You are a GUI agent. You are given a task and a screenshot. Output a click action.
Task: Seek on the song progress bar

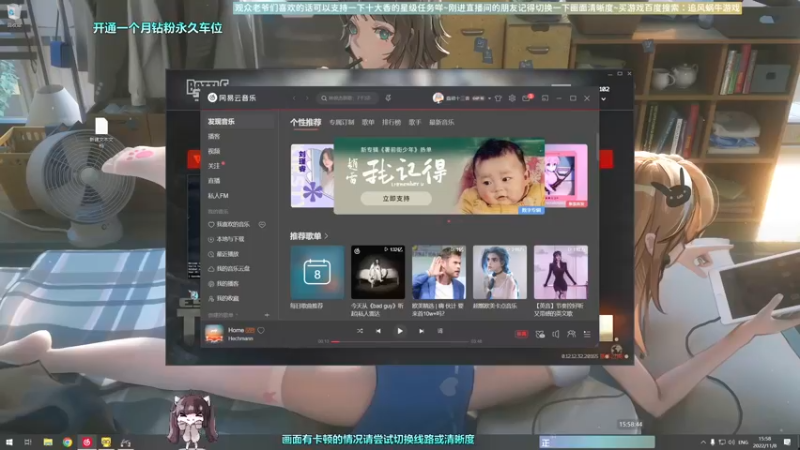tap(400, 341)
